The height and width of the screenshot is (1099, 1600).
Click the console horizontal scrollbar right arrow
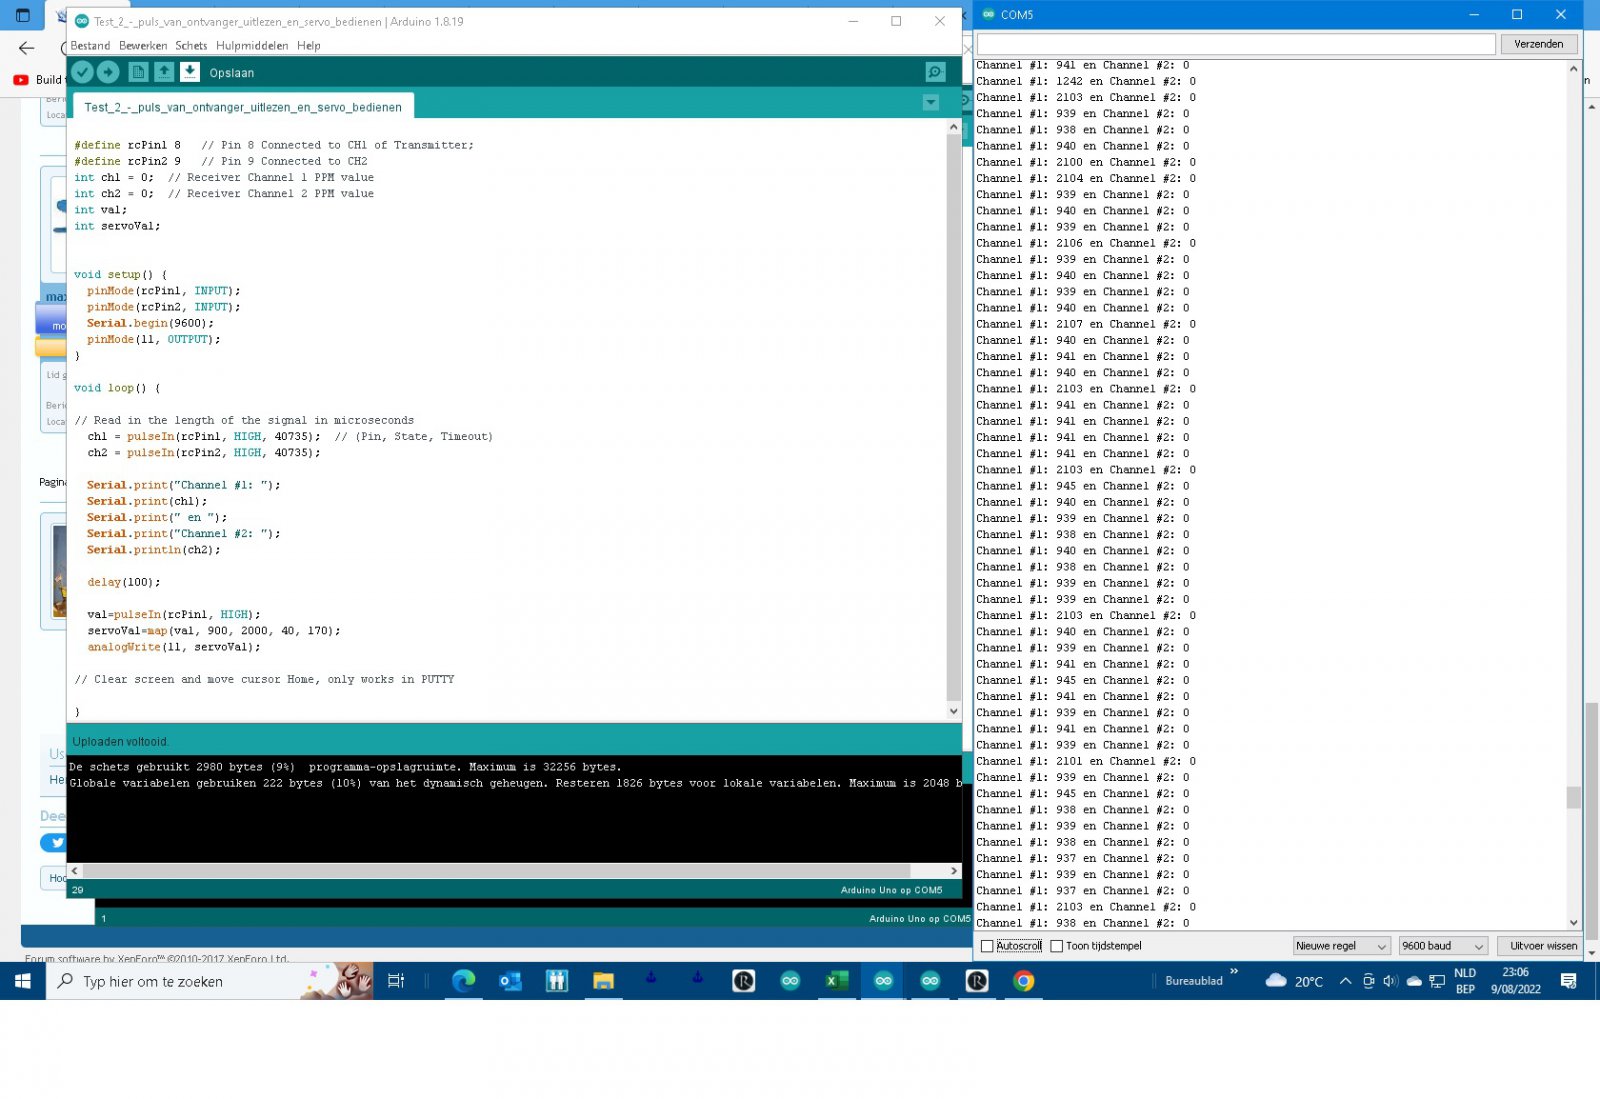pos(954,871)
